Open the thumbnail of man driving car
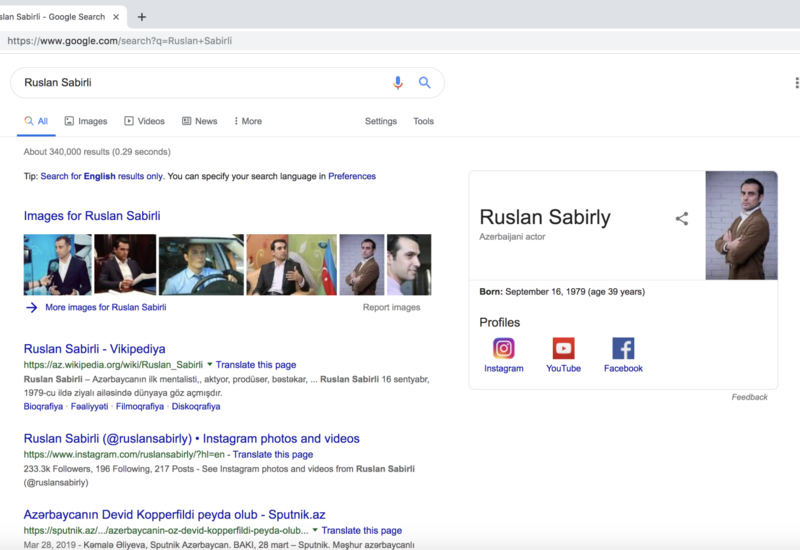 (x=202, y=265)
